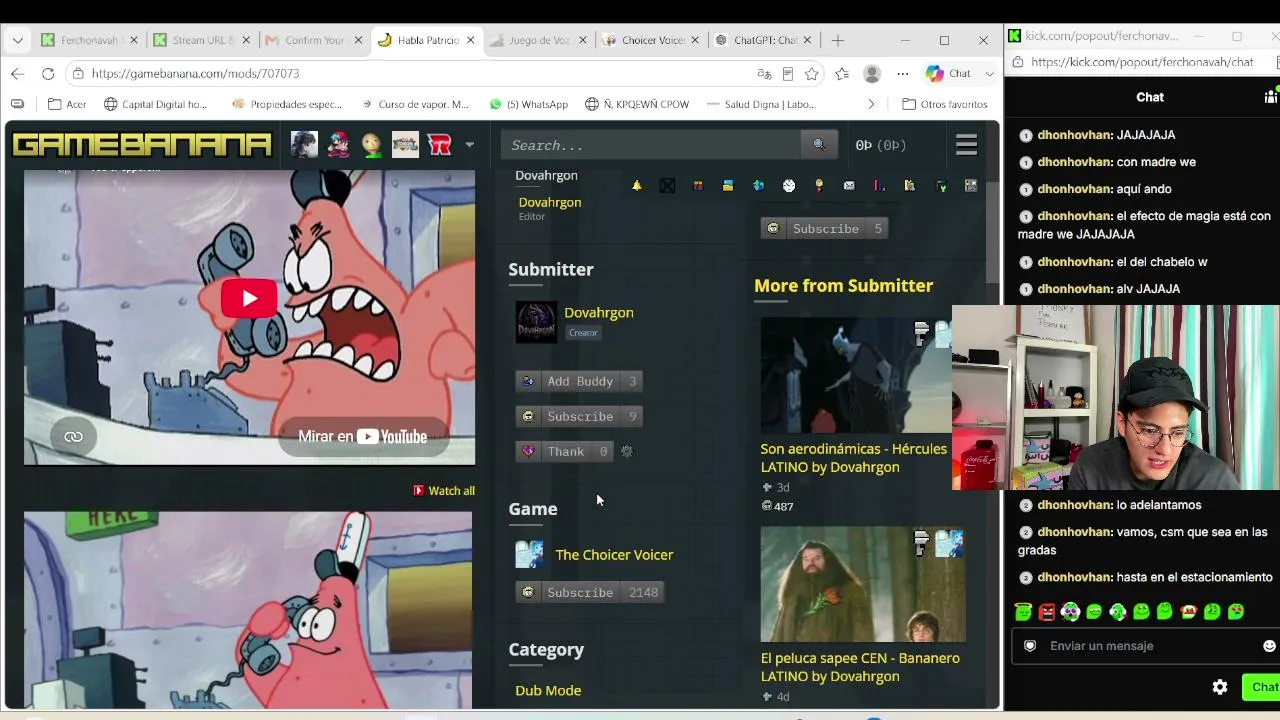Click Add Buddy button
This screenshot has height=720, width=1280.
(x=579, y=381)
